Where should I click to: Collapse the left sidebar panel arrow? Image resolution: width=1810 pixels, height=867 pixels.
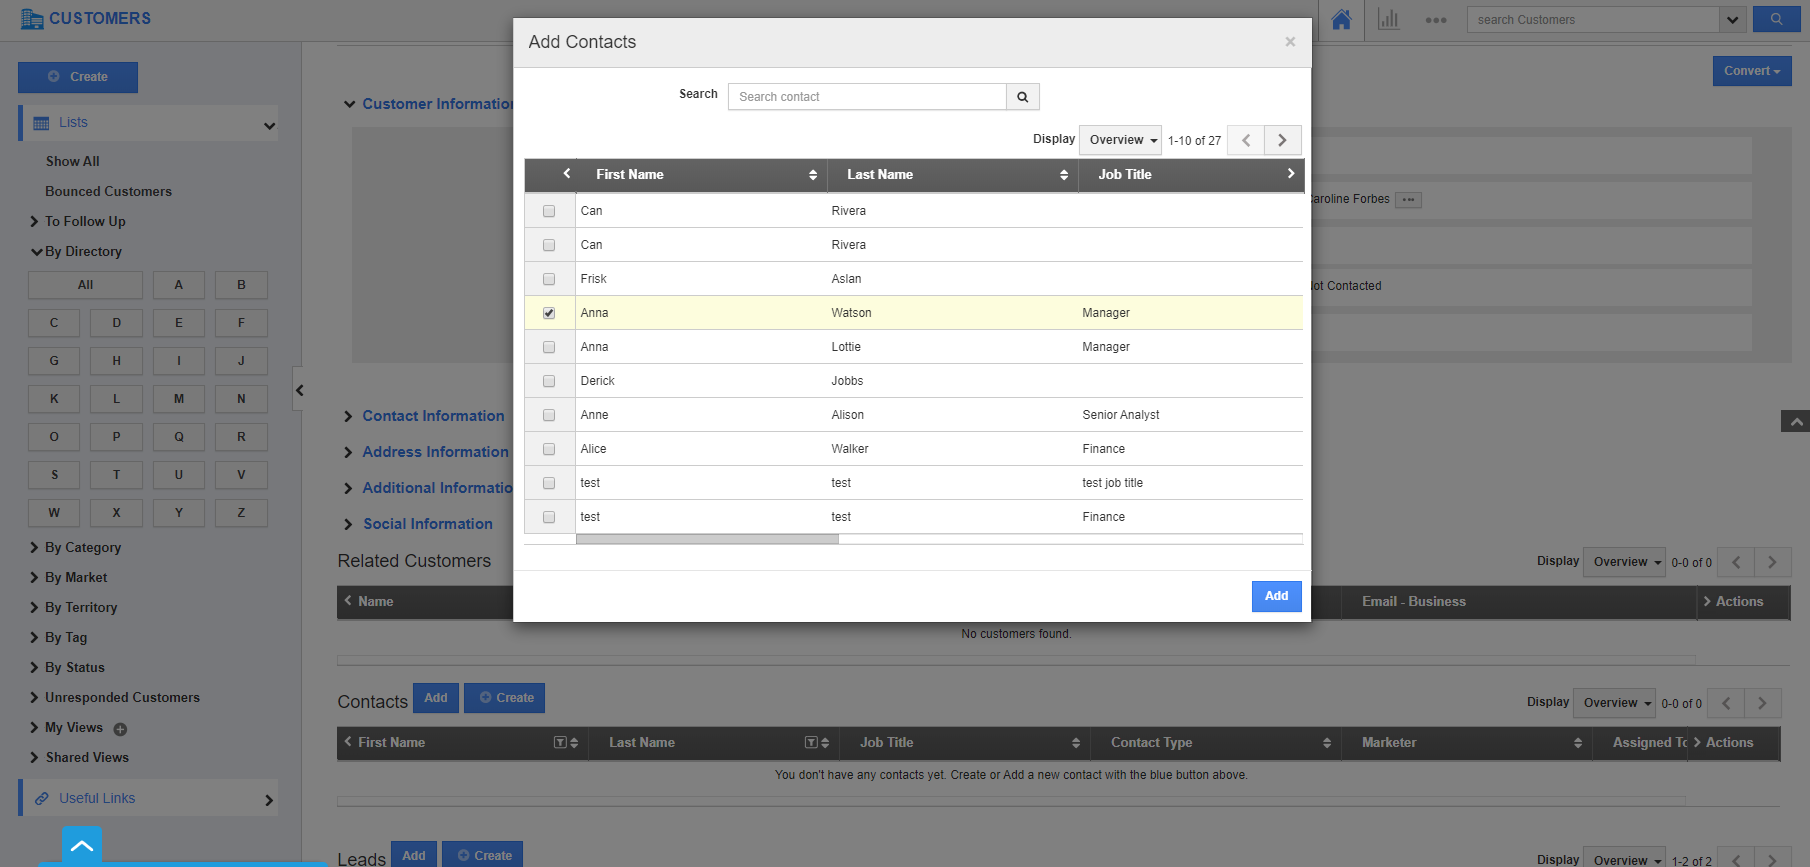pos(299,390)
